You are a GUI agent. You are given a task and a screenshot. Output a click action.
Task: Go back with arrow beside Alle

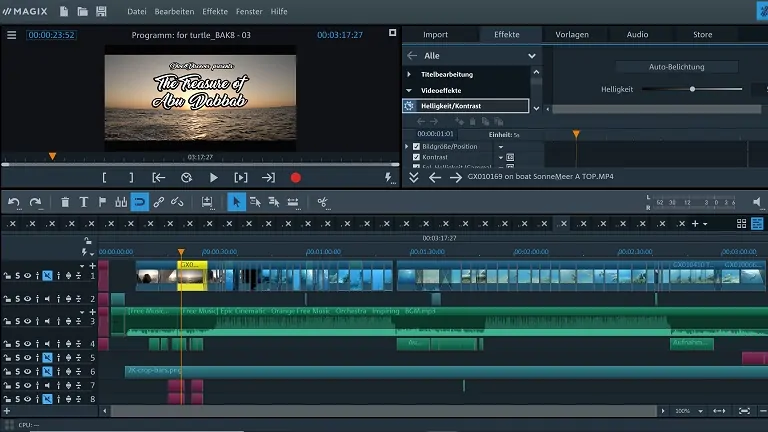click(x=412, y=56)
